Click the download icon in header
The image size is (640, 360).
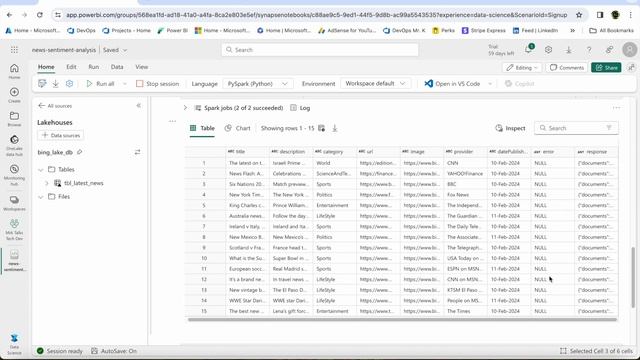click(x=569, y=50)
